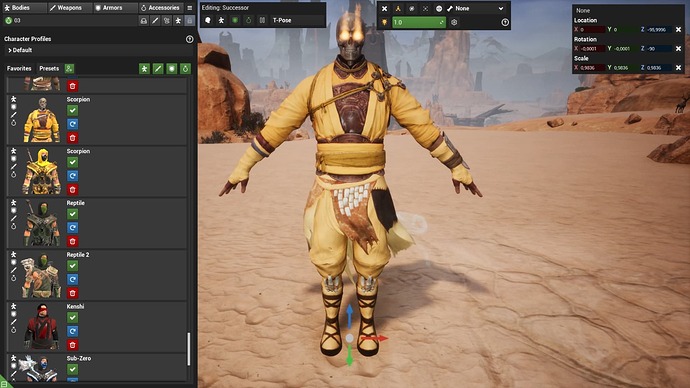
Task: Adjust the green 1.0 light intensity slider
Action: tap(418, 22)
